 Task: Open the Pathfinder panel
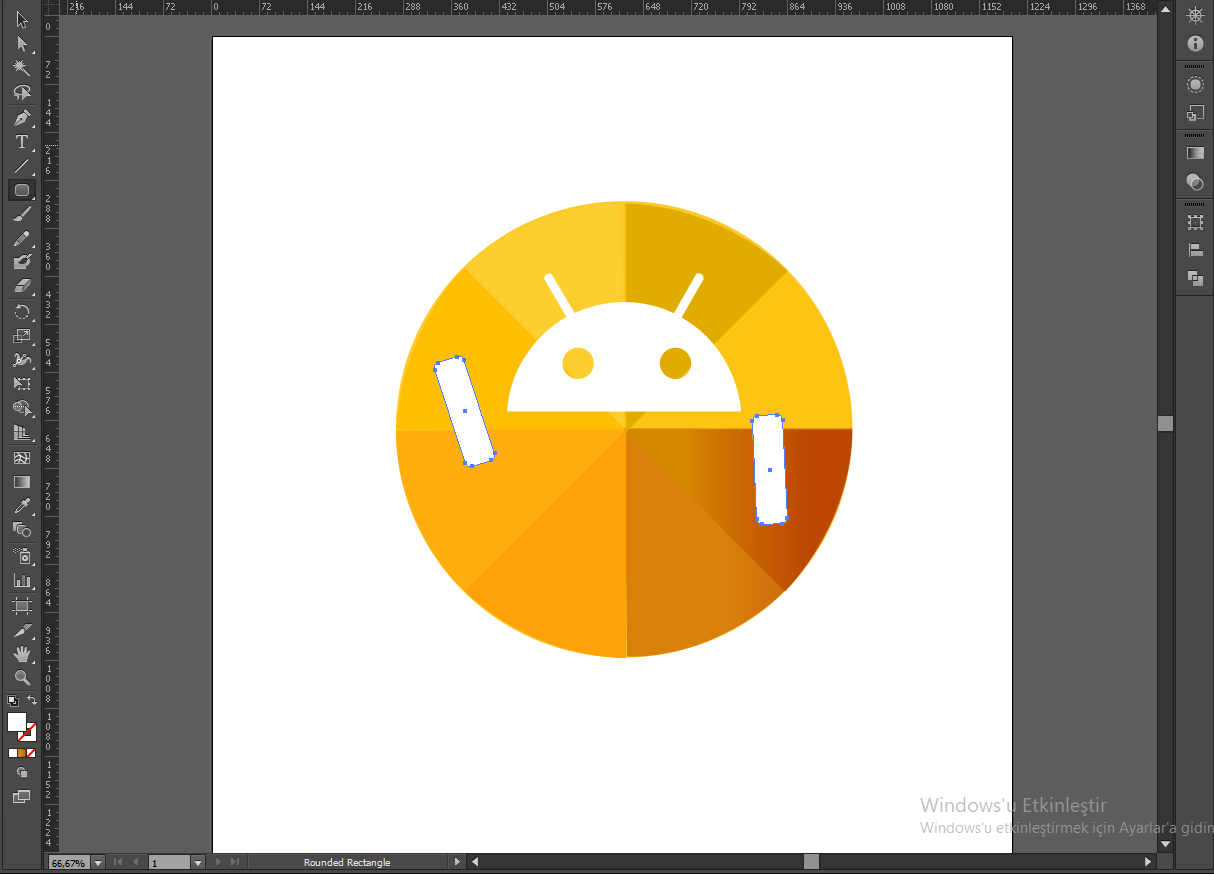click(1194, 278)
